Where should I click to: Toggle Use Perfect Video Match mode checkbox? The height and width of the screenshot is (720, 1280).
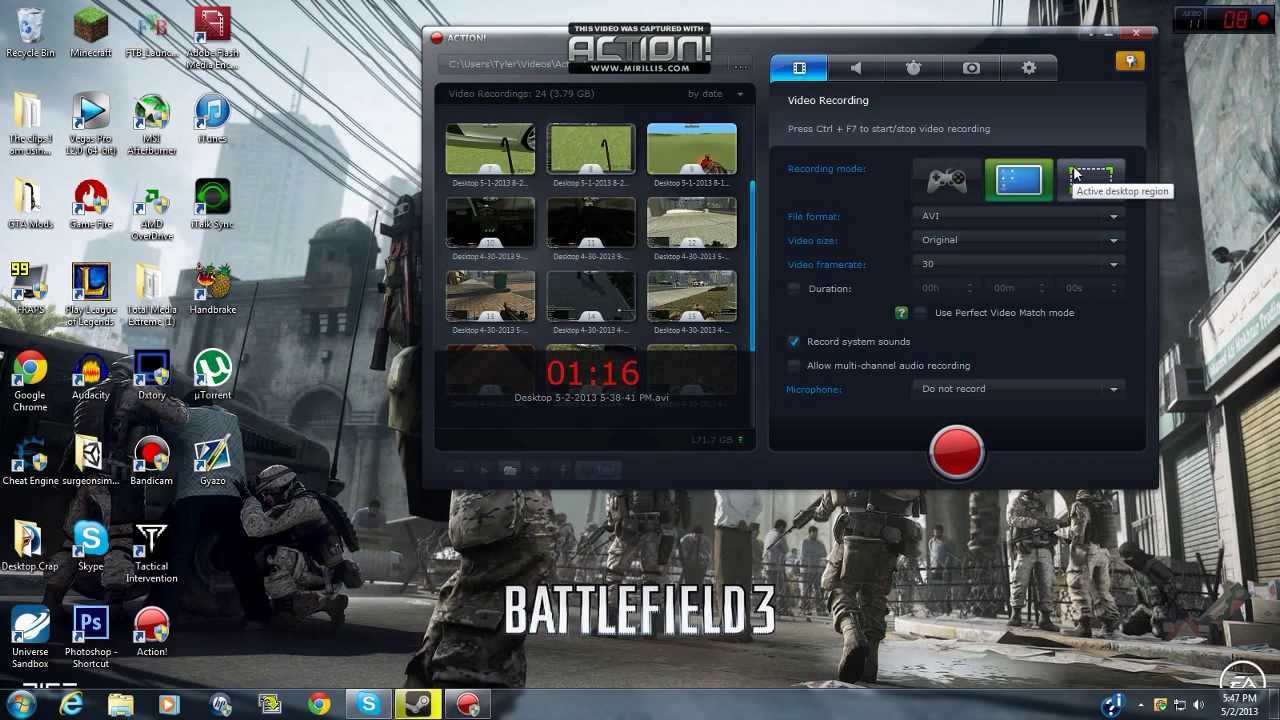click(920, 313)
